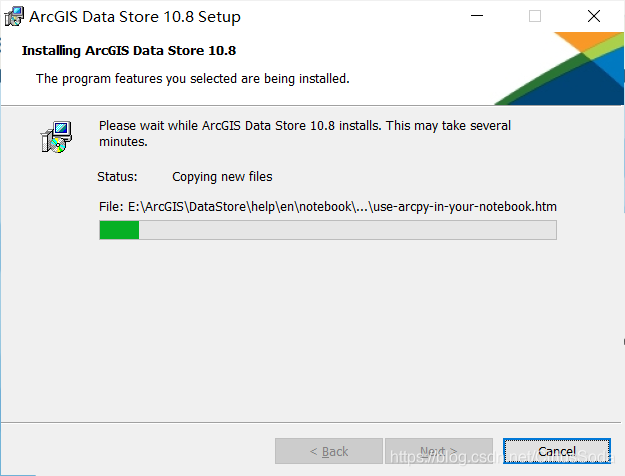
Task: Click the 'Installing ArcGIS Data Store 10.8' heading
Action: tap(129, 51)
